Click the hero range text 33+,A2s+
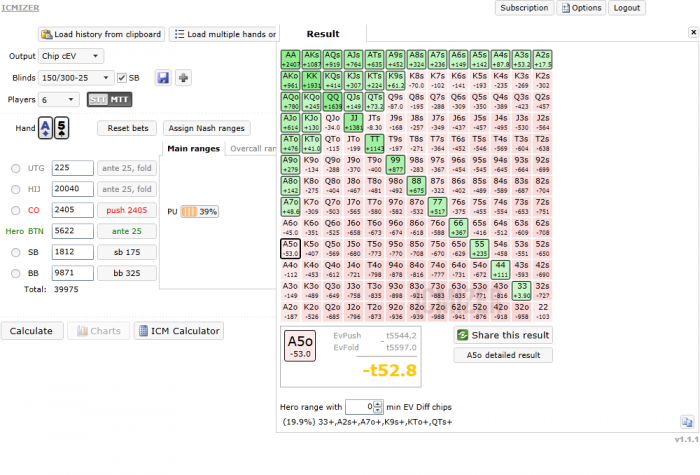700x475 pixels. pos(367,422)
